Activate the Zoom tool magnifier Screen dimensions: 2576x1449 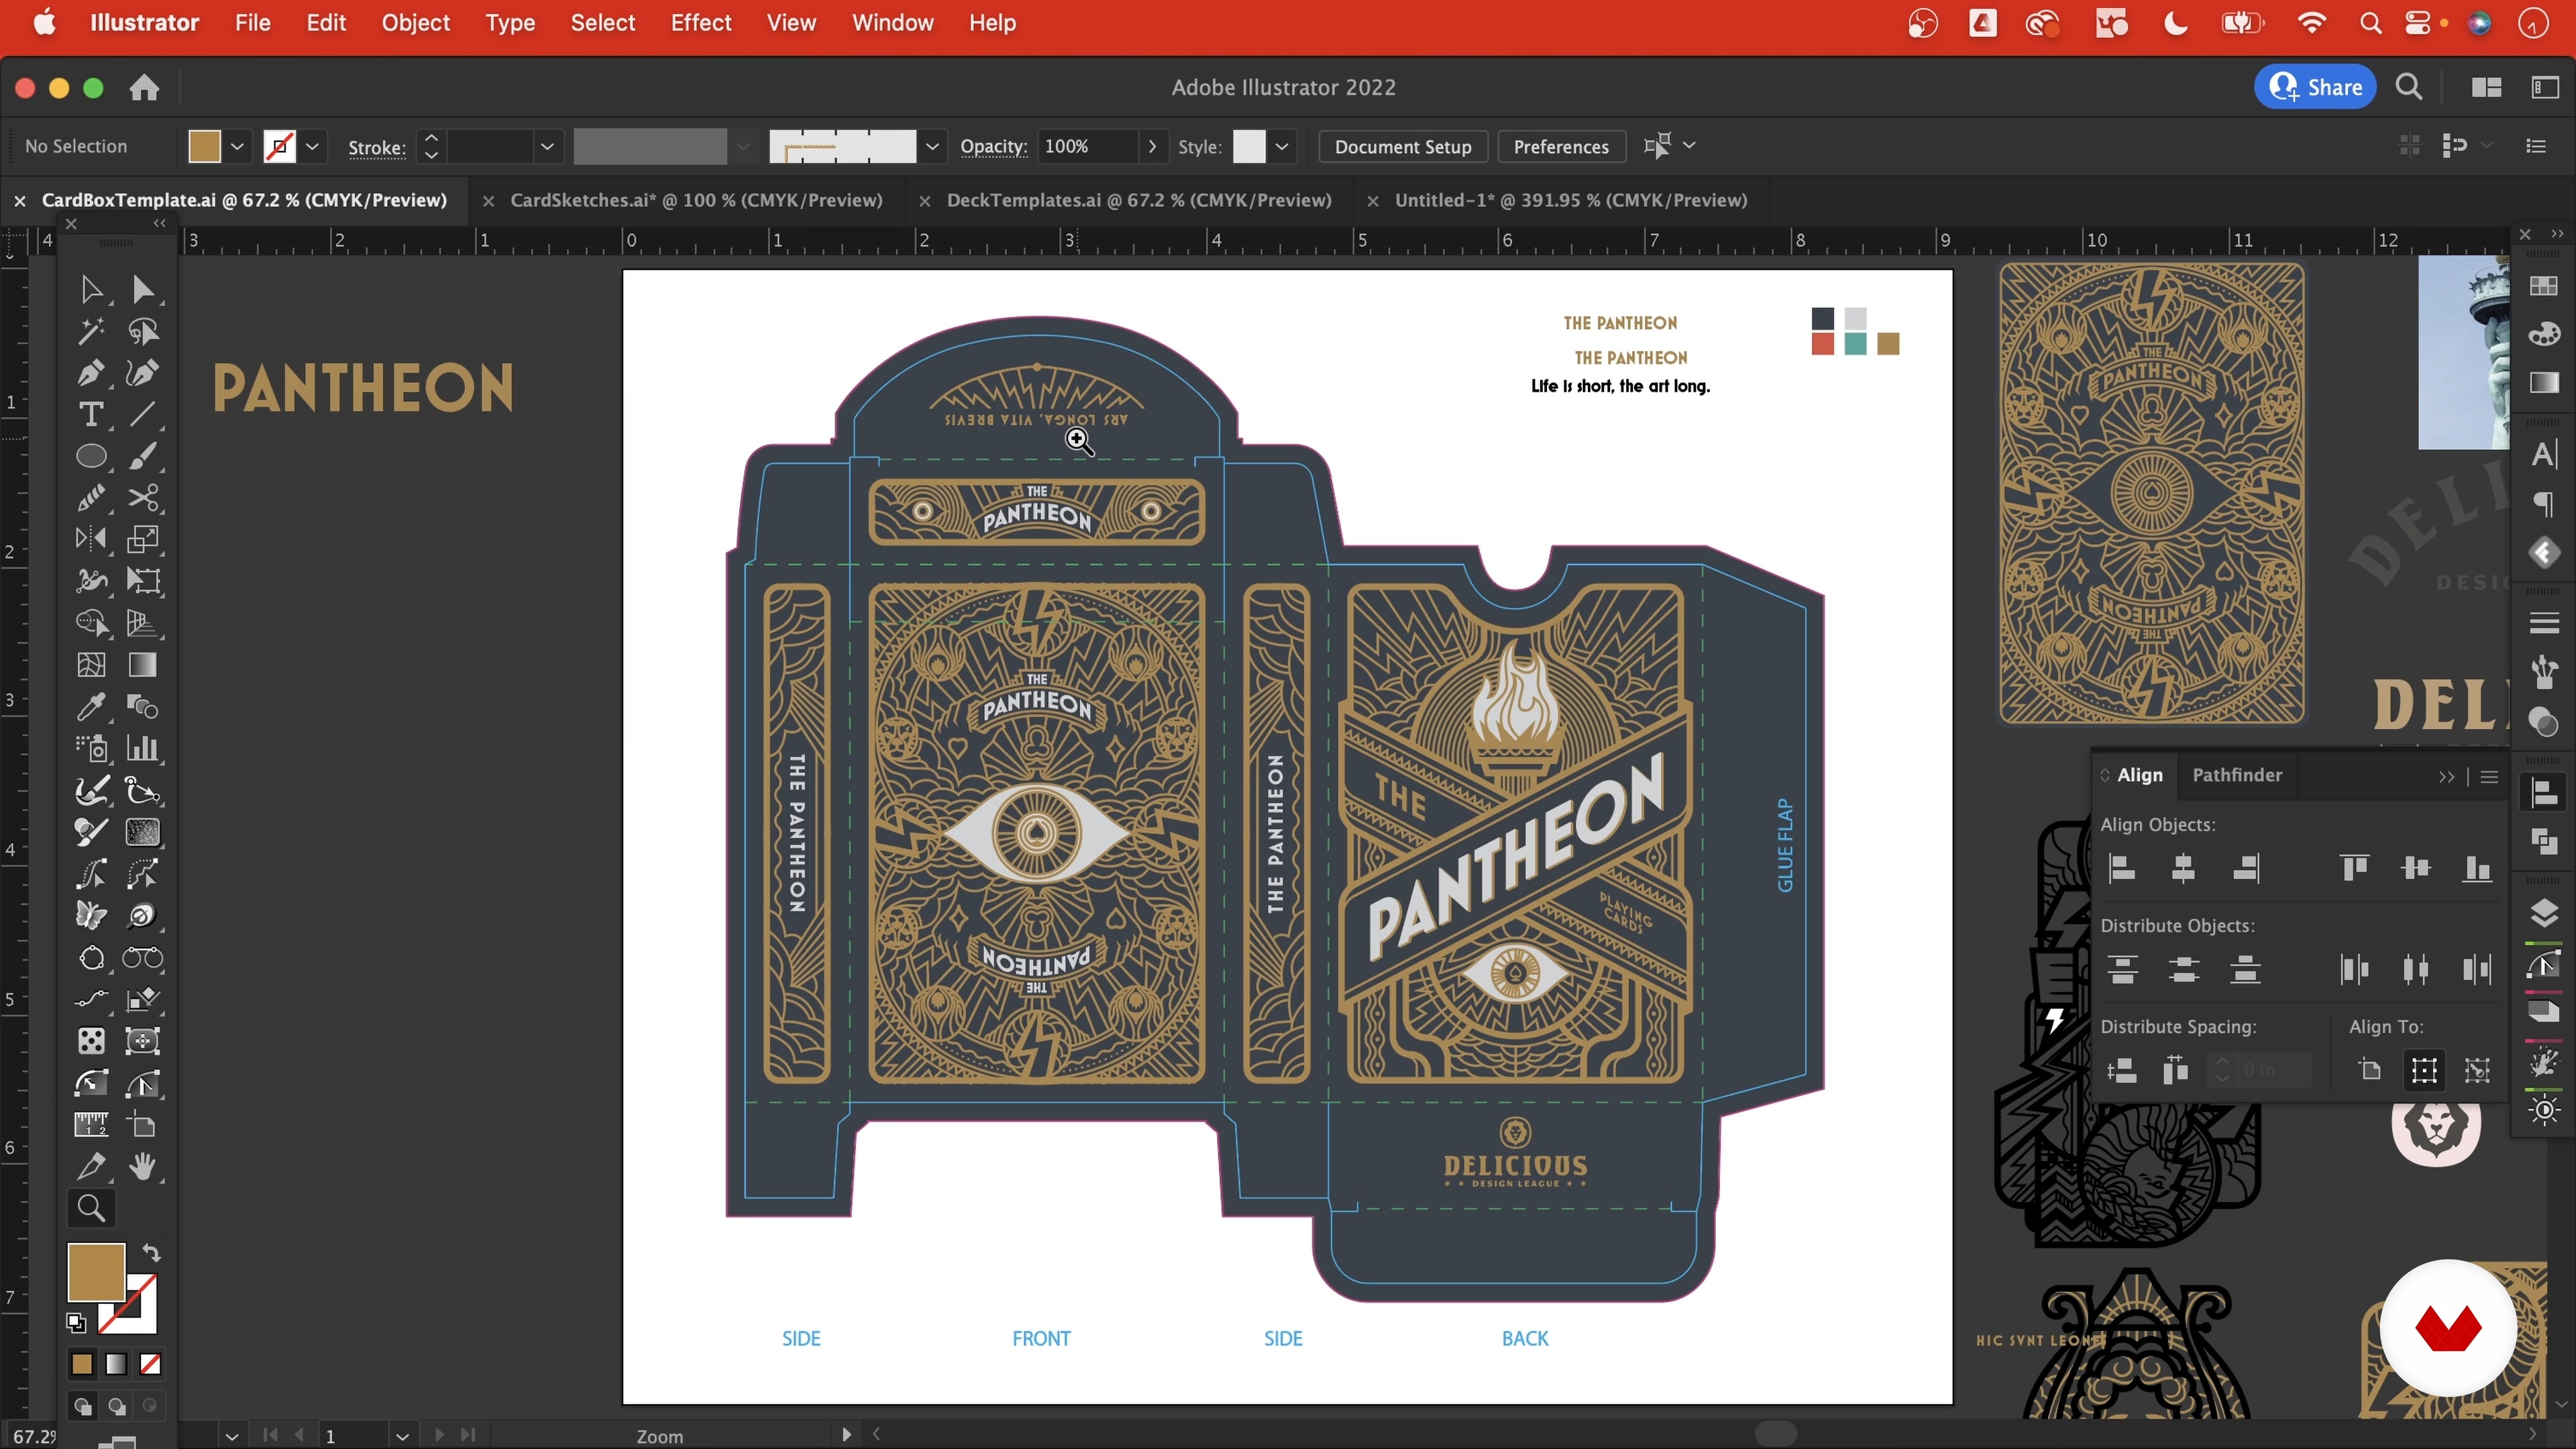pyautogui.click(x=91, y=1208)
